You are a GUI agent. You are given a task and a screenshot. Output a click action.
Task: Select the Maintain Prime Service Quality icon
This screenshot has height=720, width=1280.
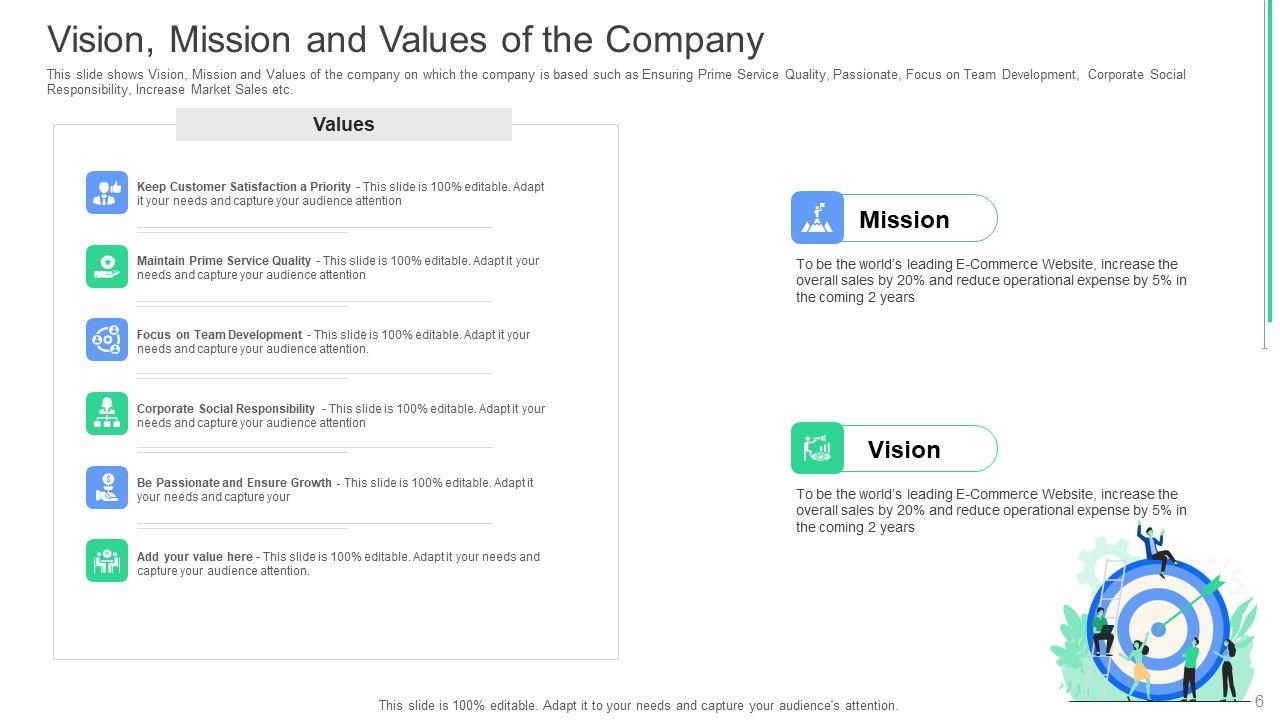coord(107,266)
